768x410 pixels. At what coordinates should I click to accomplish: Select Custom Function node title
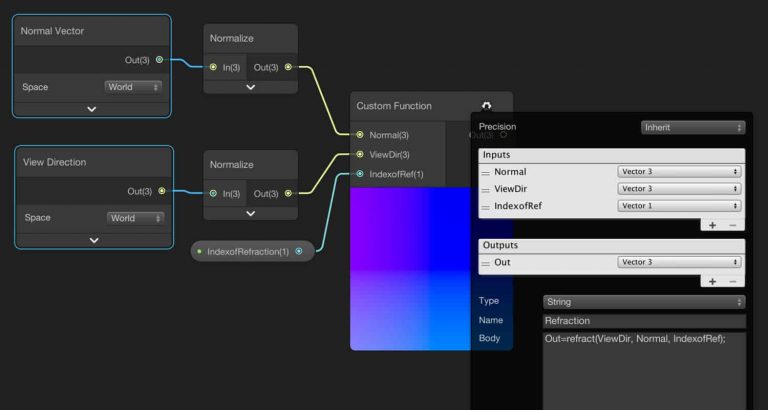coord(394,106)
